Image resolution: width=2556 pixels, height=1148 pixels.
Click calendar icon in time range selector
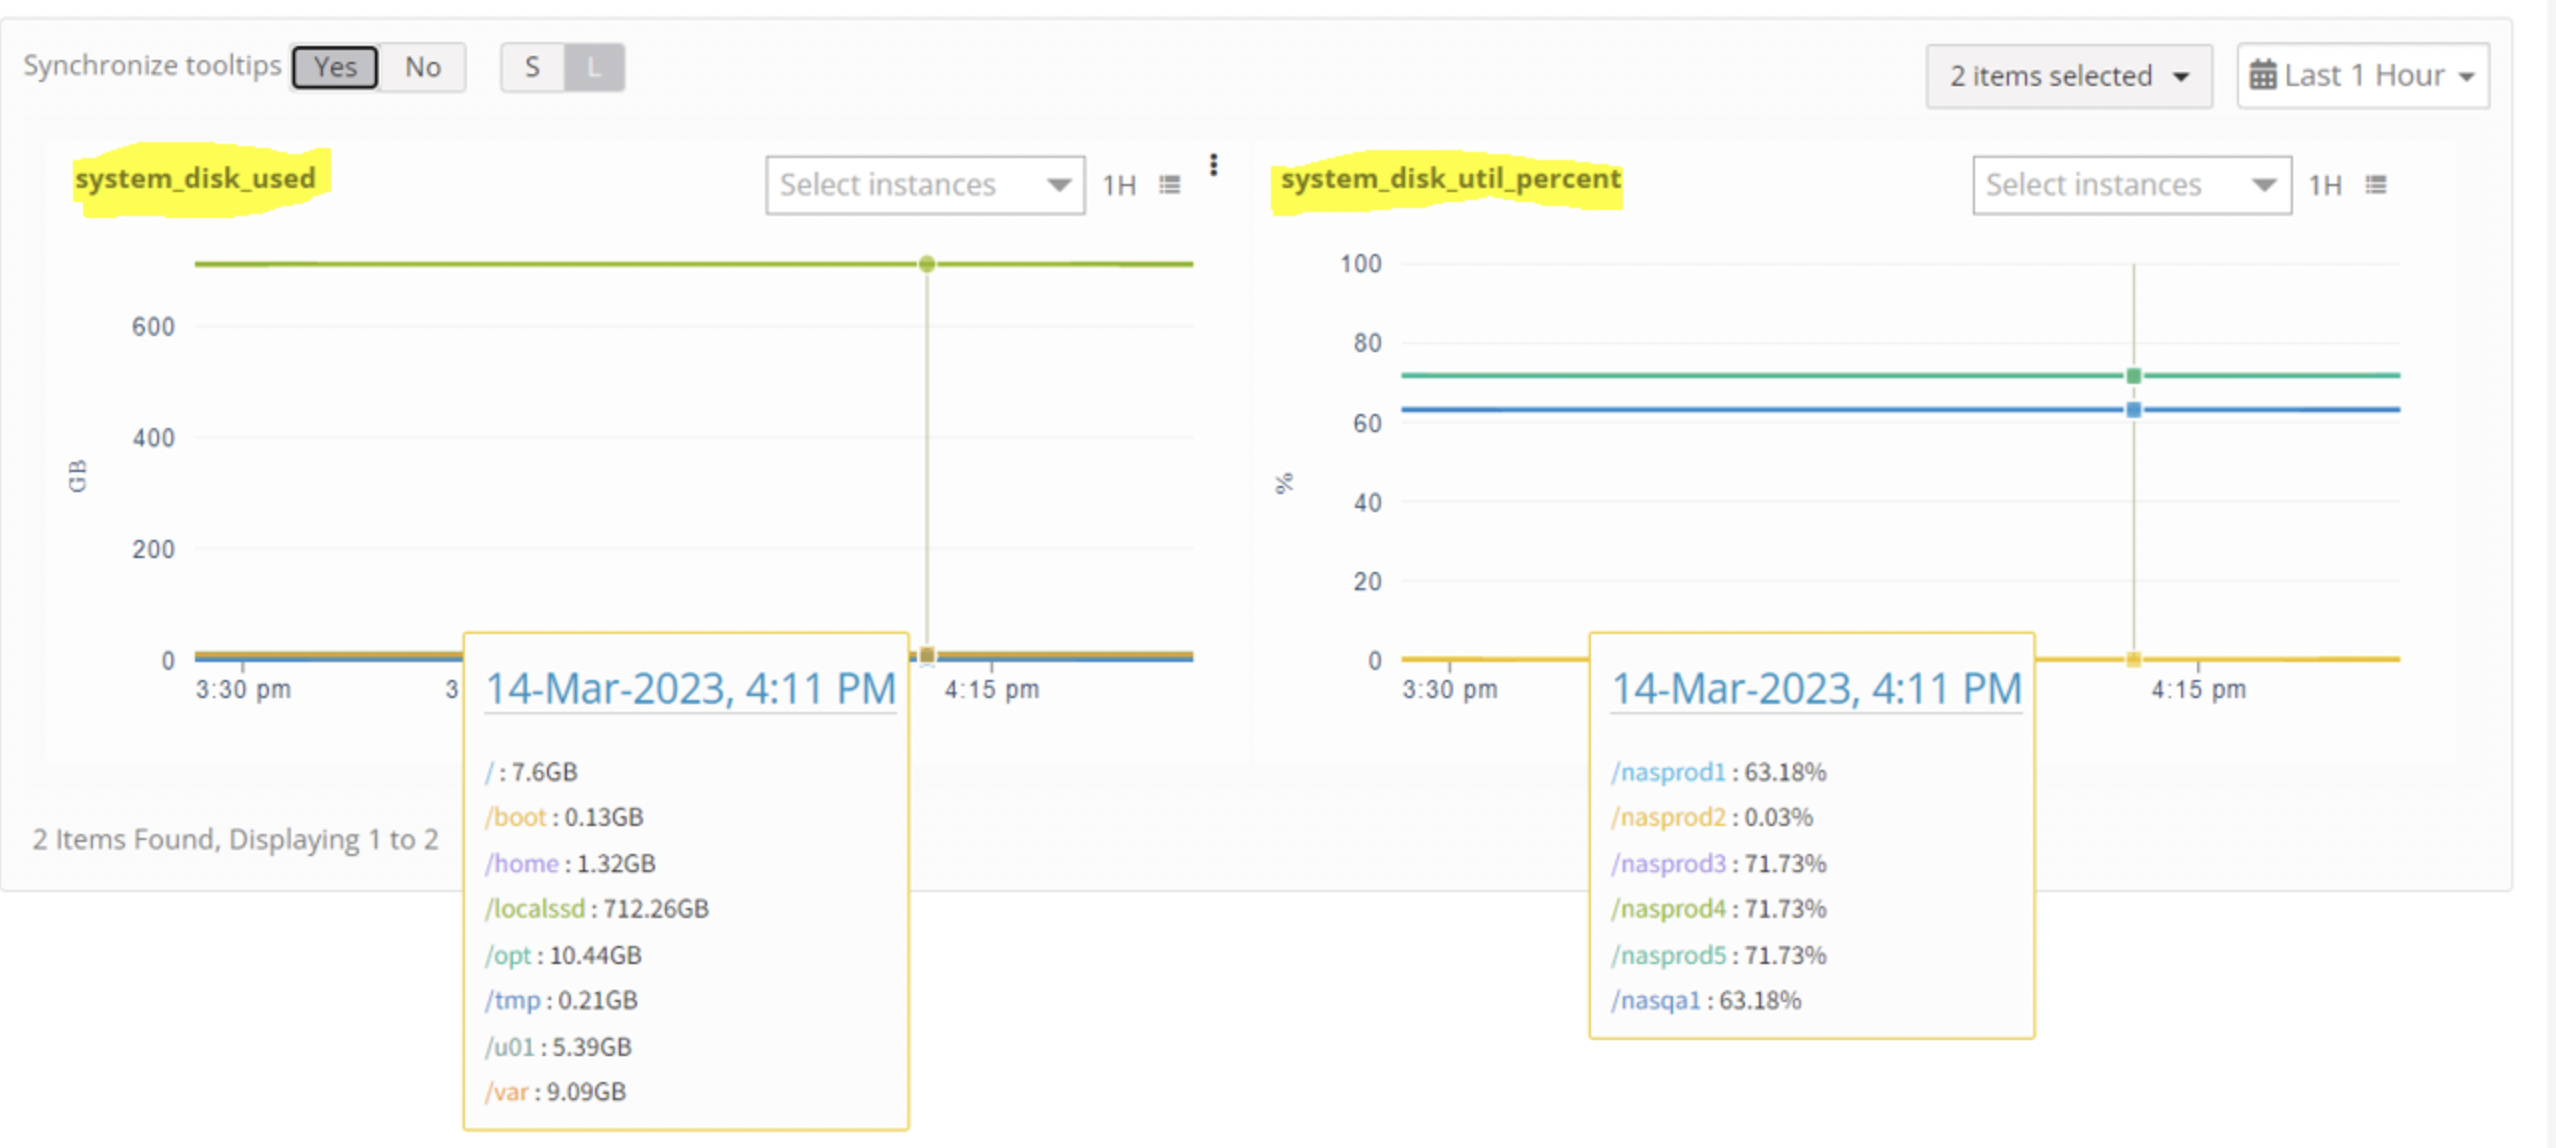2262,76
